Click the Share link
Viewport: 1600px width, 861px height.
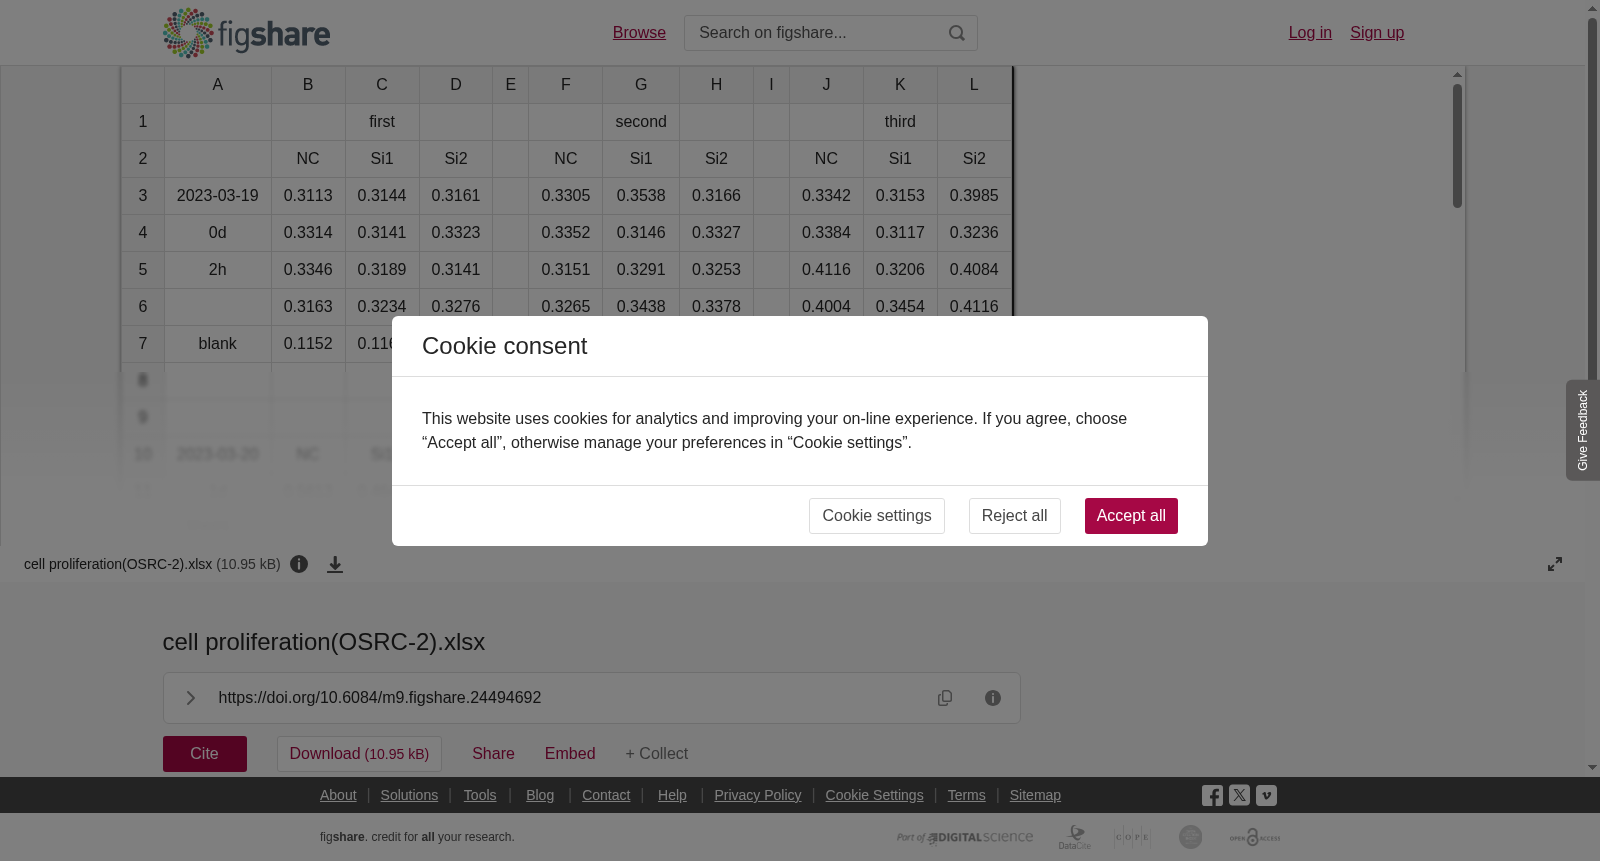[493, 754]
